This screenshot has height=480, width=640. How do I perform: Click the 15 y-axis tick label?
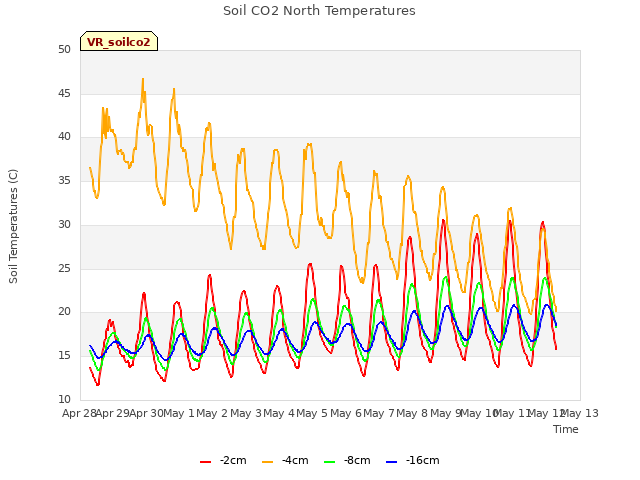(64, 356)
